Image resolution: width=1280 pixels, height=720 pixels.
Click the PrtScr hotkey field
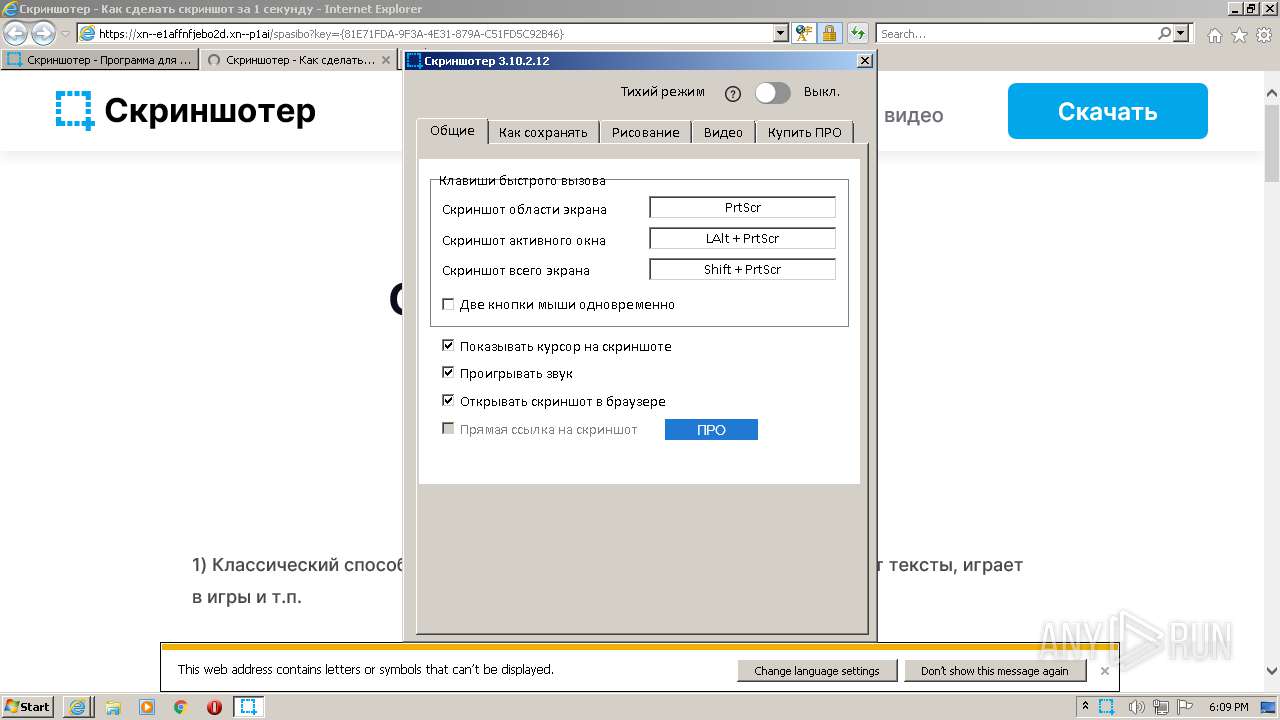click(742, 208)
